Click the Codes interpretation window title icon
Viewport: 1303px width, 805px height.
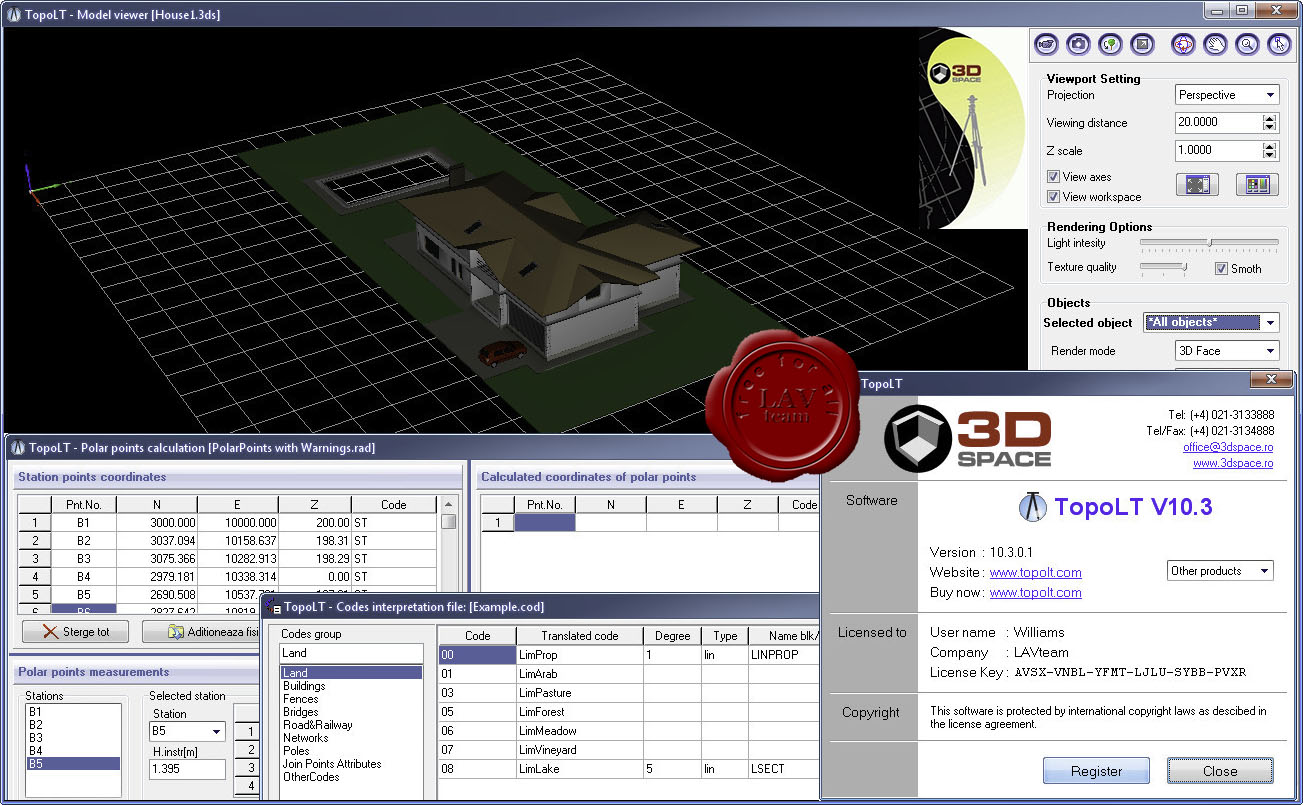click(273, 606)
